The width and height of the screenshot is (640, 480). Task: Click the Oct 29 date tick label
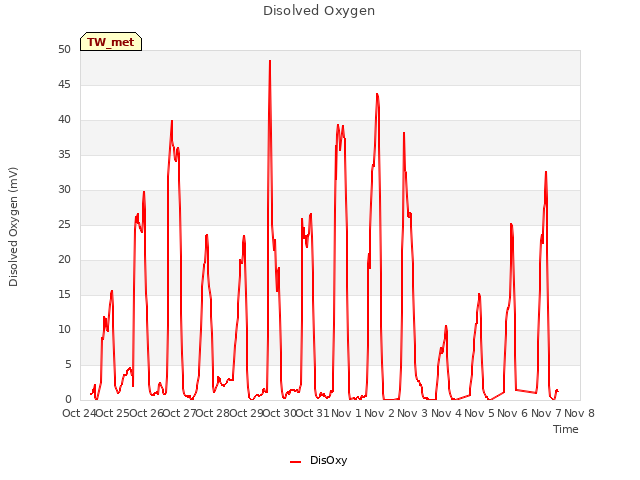[x=246, y=413]
